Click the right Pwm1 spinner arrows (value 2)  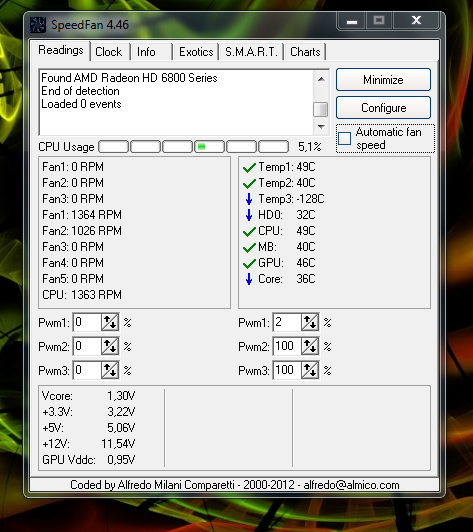[310, 322]
